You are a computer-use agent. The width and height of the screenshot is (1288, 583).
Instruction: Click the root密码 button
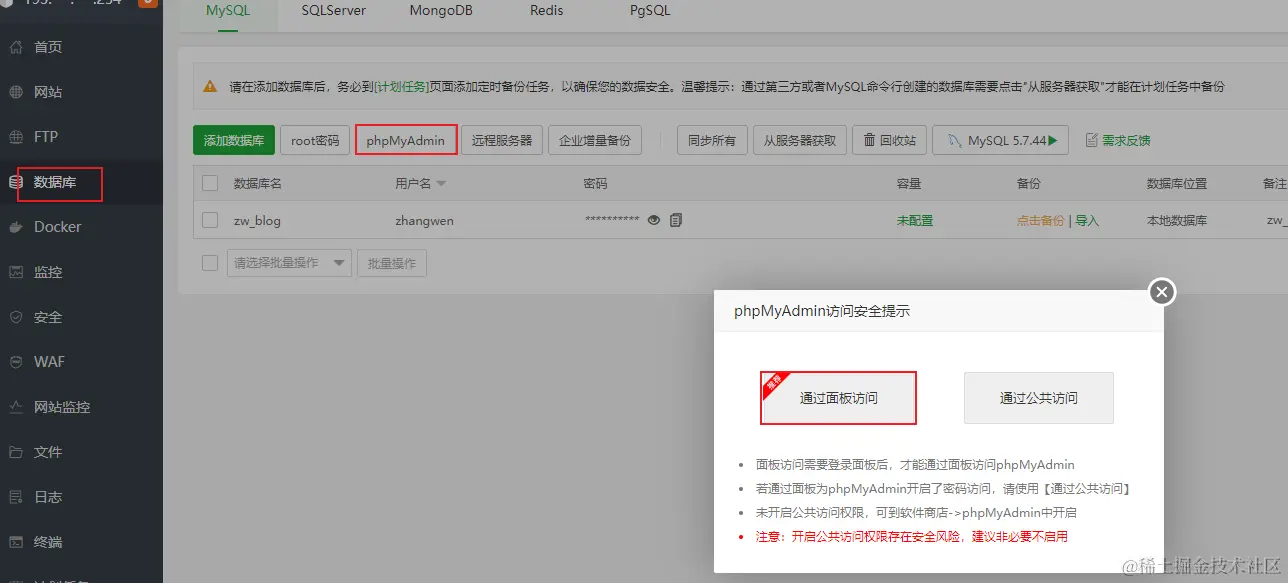(315, 140)
